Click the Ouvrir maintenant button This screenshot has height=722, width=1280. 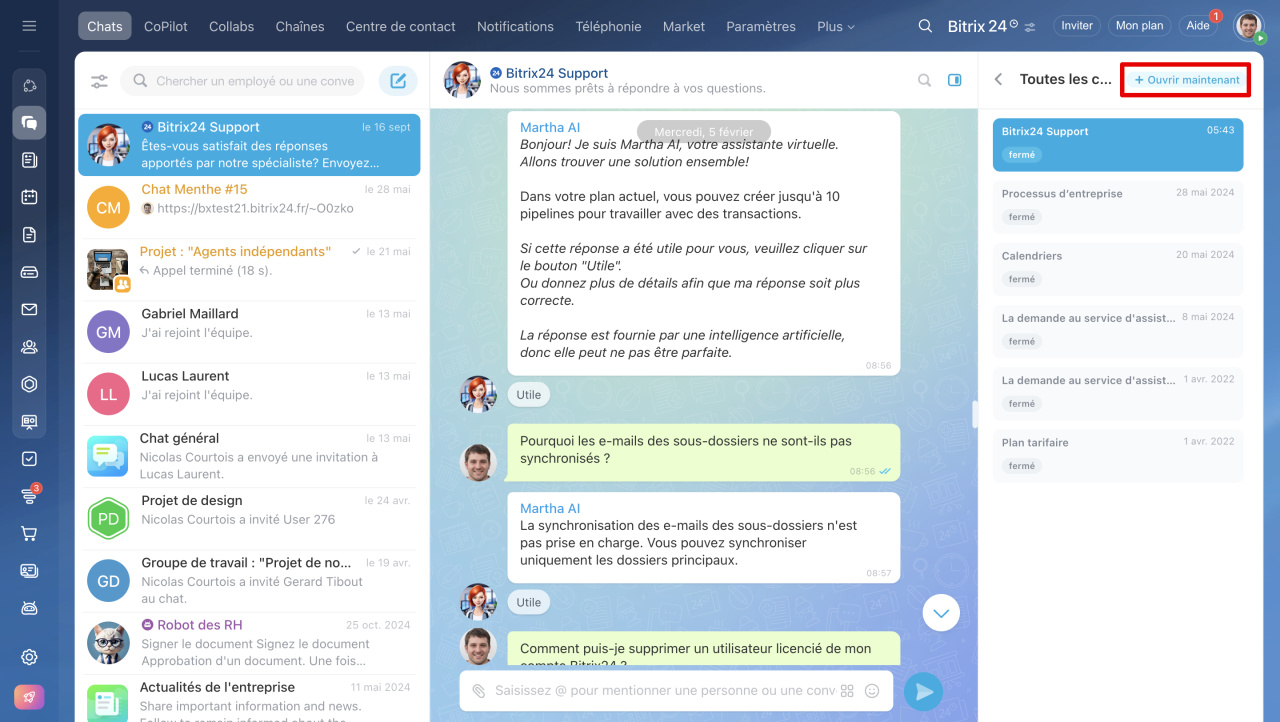pos(1186,80)
